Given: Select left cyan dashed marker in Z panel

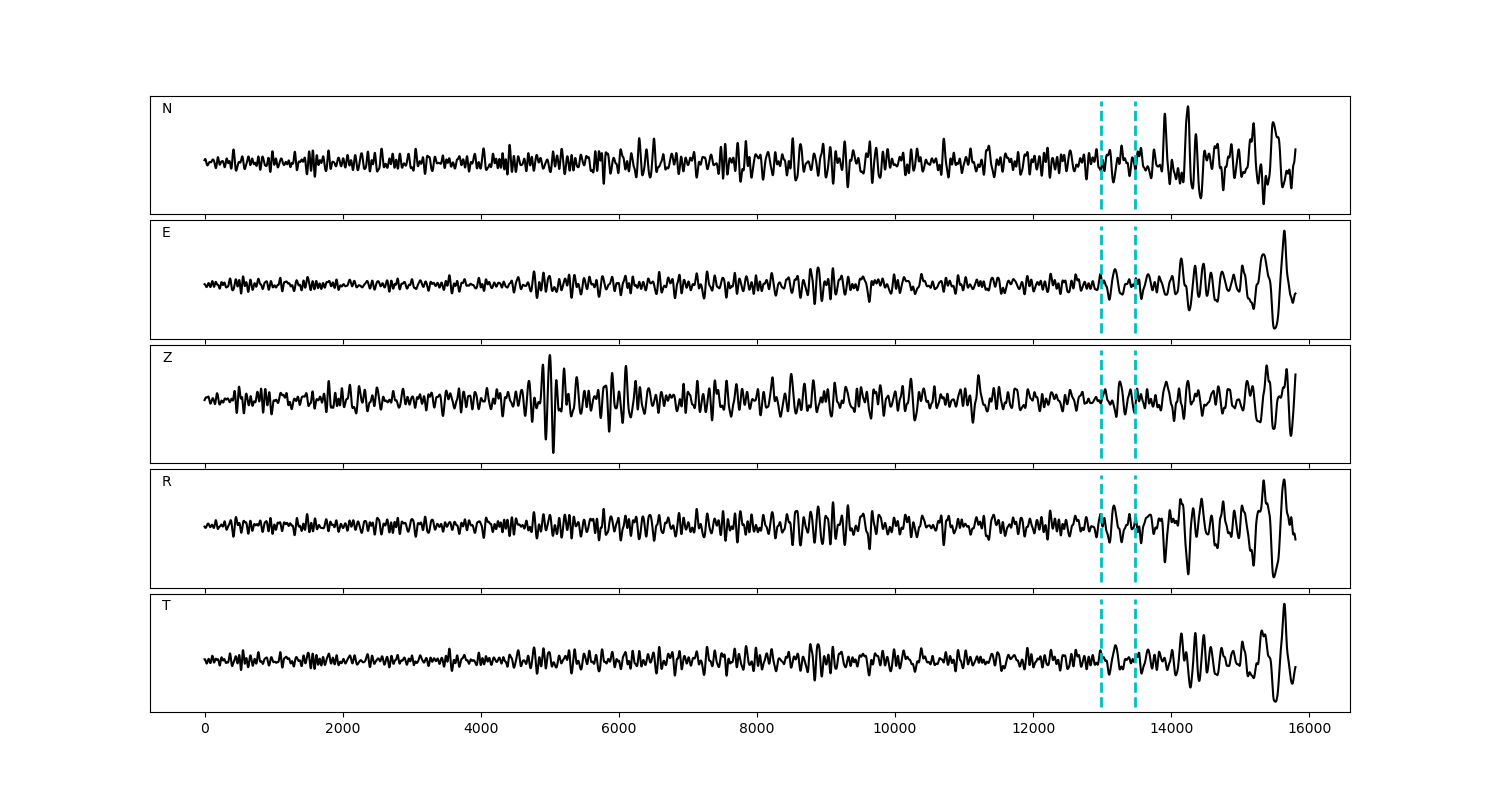Looking at the screenshot, I should 1101,430.
